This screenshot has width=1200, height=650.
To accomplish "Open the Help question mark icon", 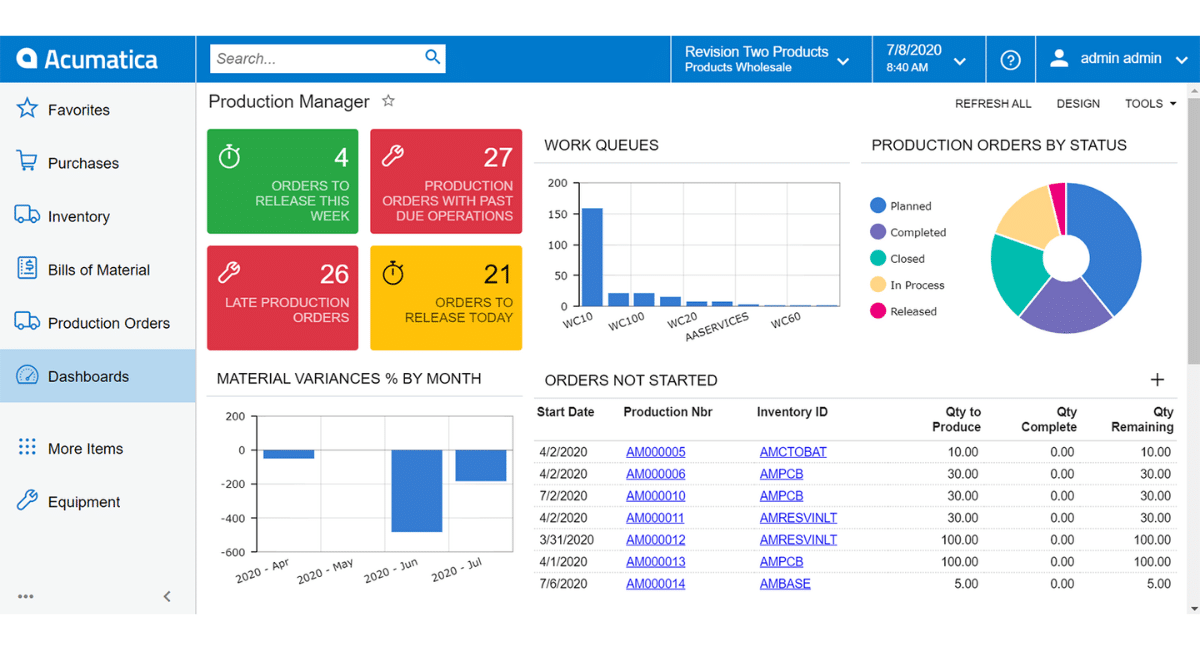I will (1010, 58).
